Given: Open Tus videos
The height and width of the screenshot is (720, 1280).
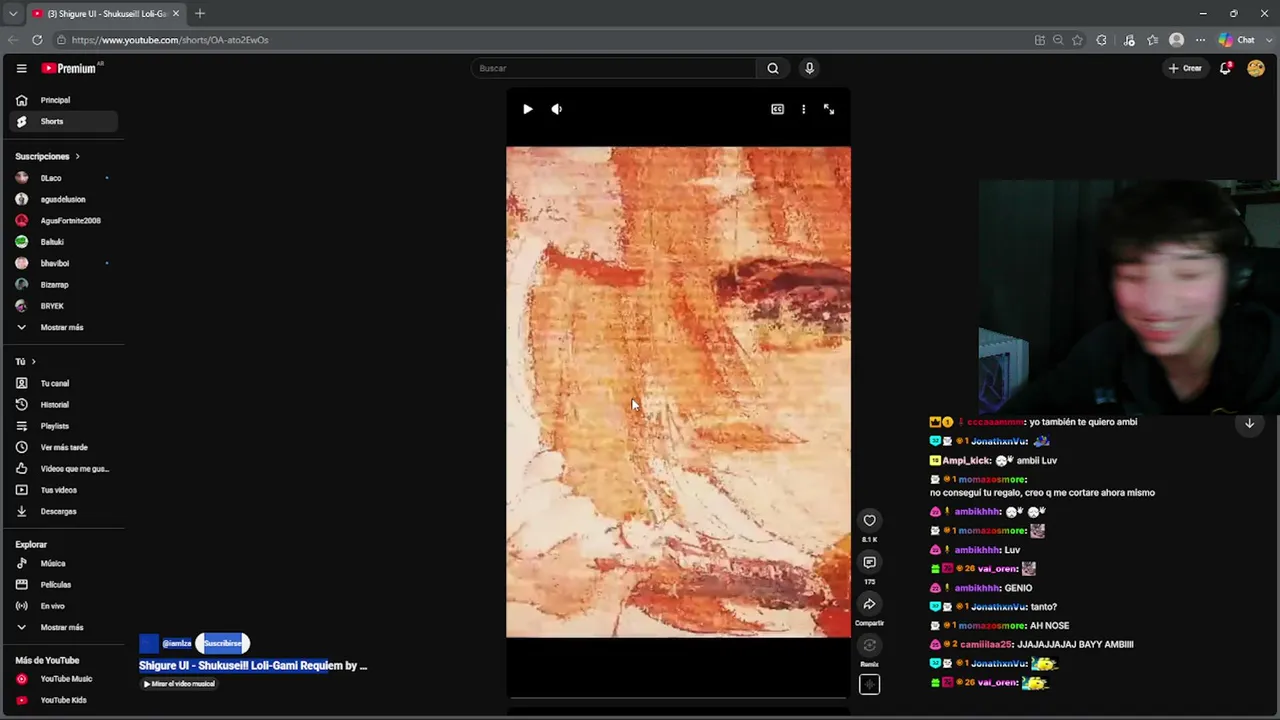Looking at the screenshot, I should 64,490.
